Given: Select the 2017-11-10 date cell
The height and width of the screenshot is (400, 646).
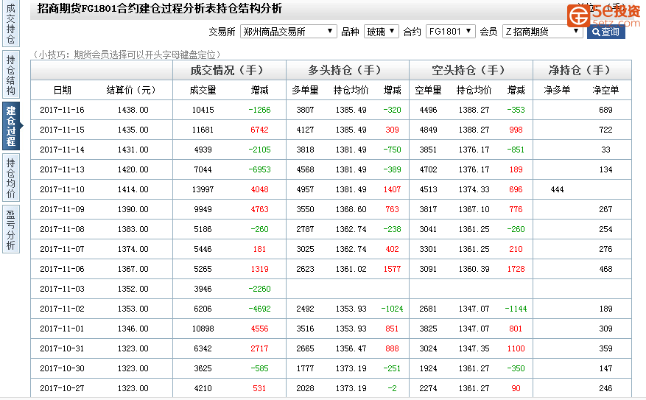Looking at the screenshot, I should click(x=62, y=189).
